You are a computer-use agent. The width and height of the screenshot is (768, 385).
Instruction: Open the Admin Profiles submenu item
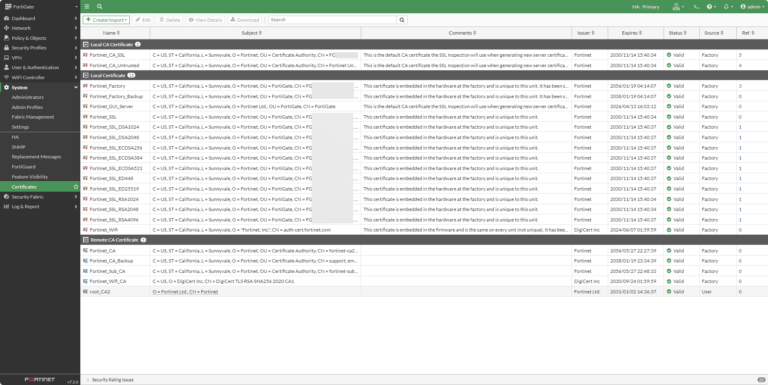pos(27,107)
